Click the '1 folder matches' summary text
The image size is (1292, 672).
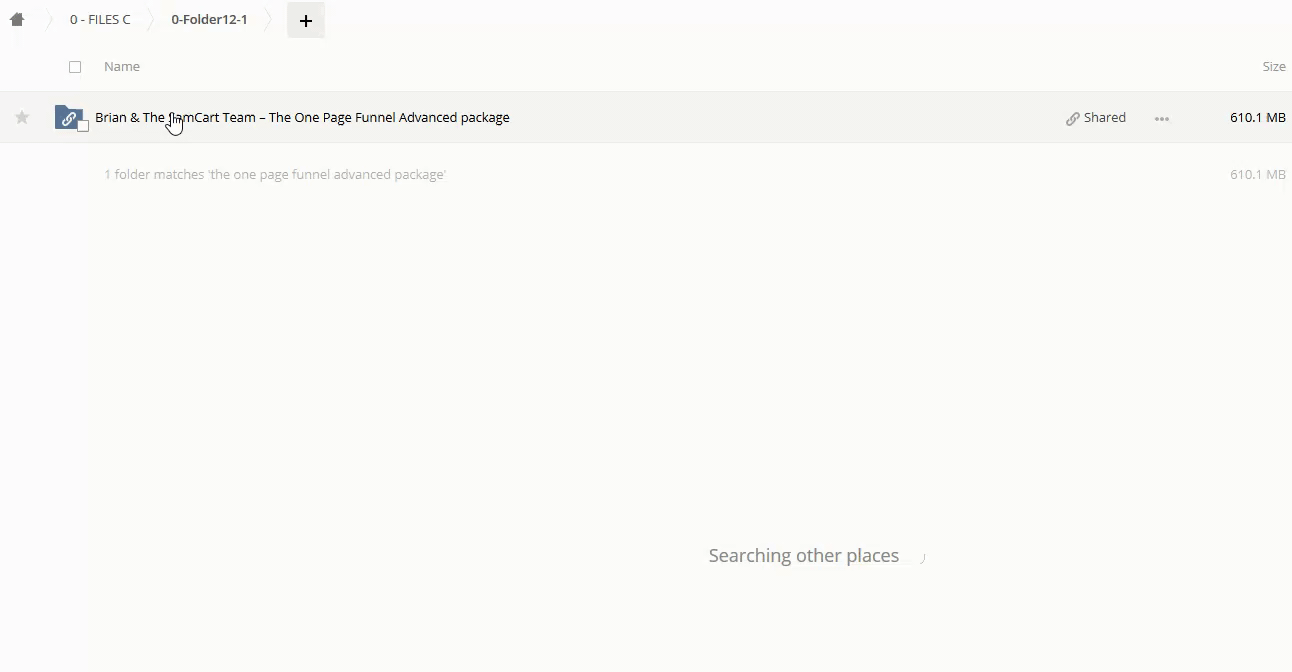(275, 175)
